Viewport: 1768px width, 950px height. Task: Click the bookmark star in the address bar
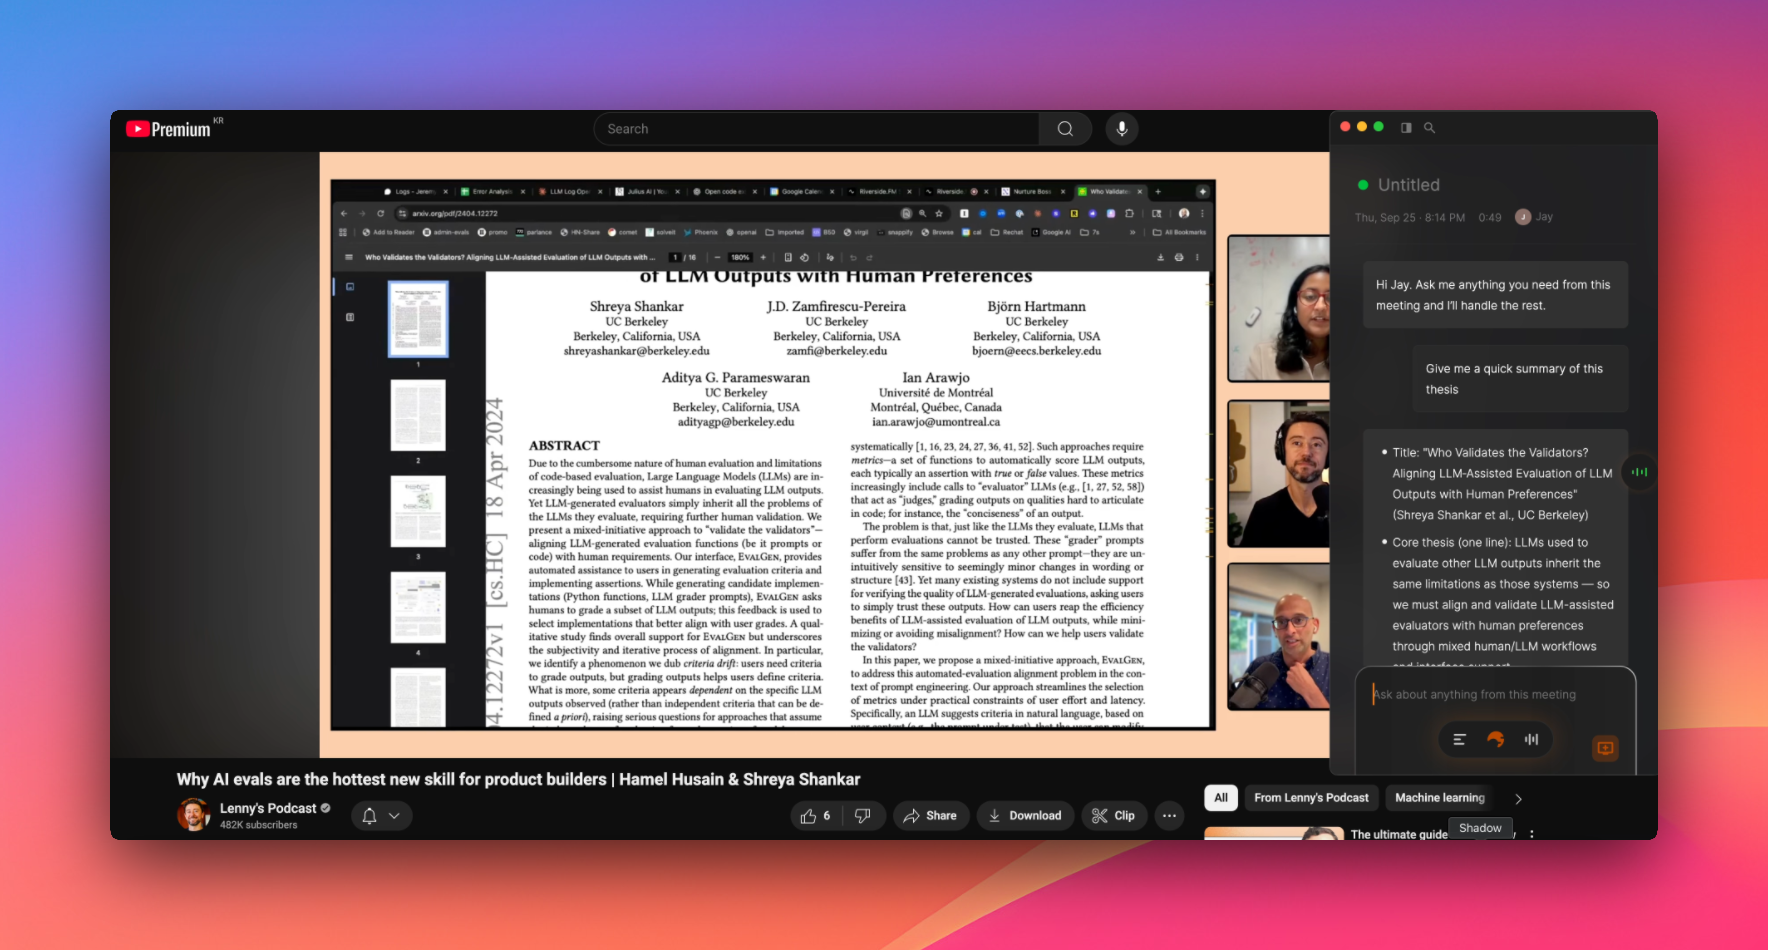tap(939, 213)
